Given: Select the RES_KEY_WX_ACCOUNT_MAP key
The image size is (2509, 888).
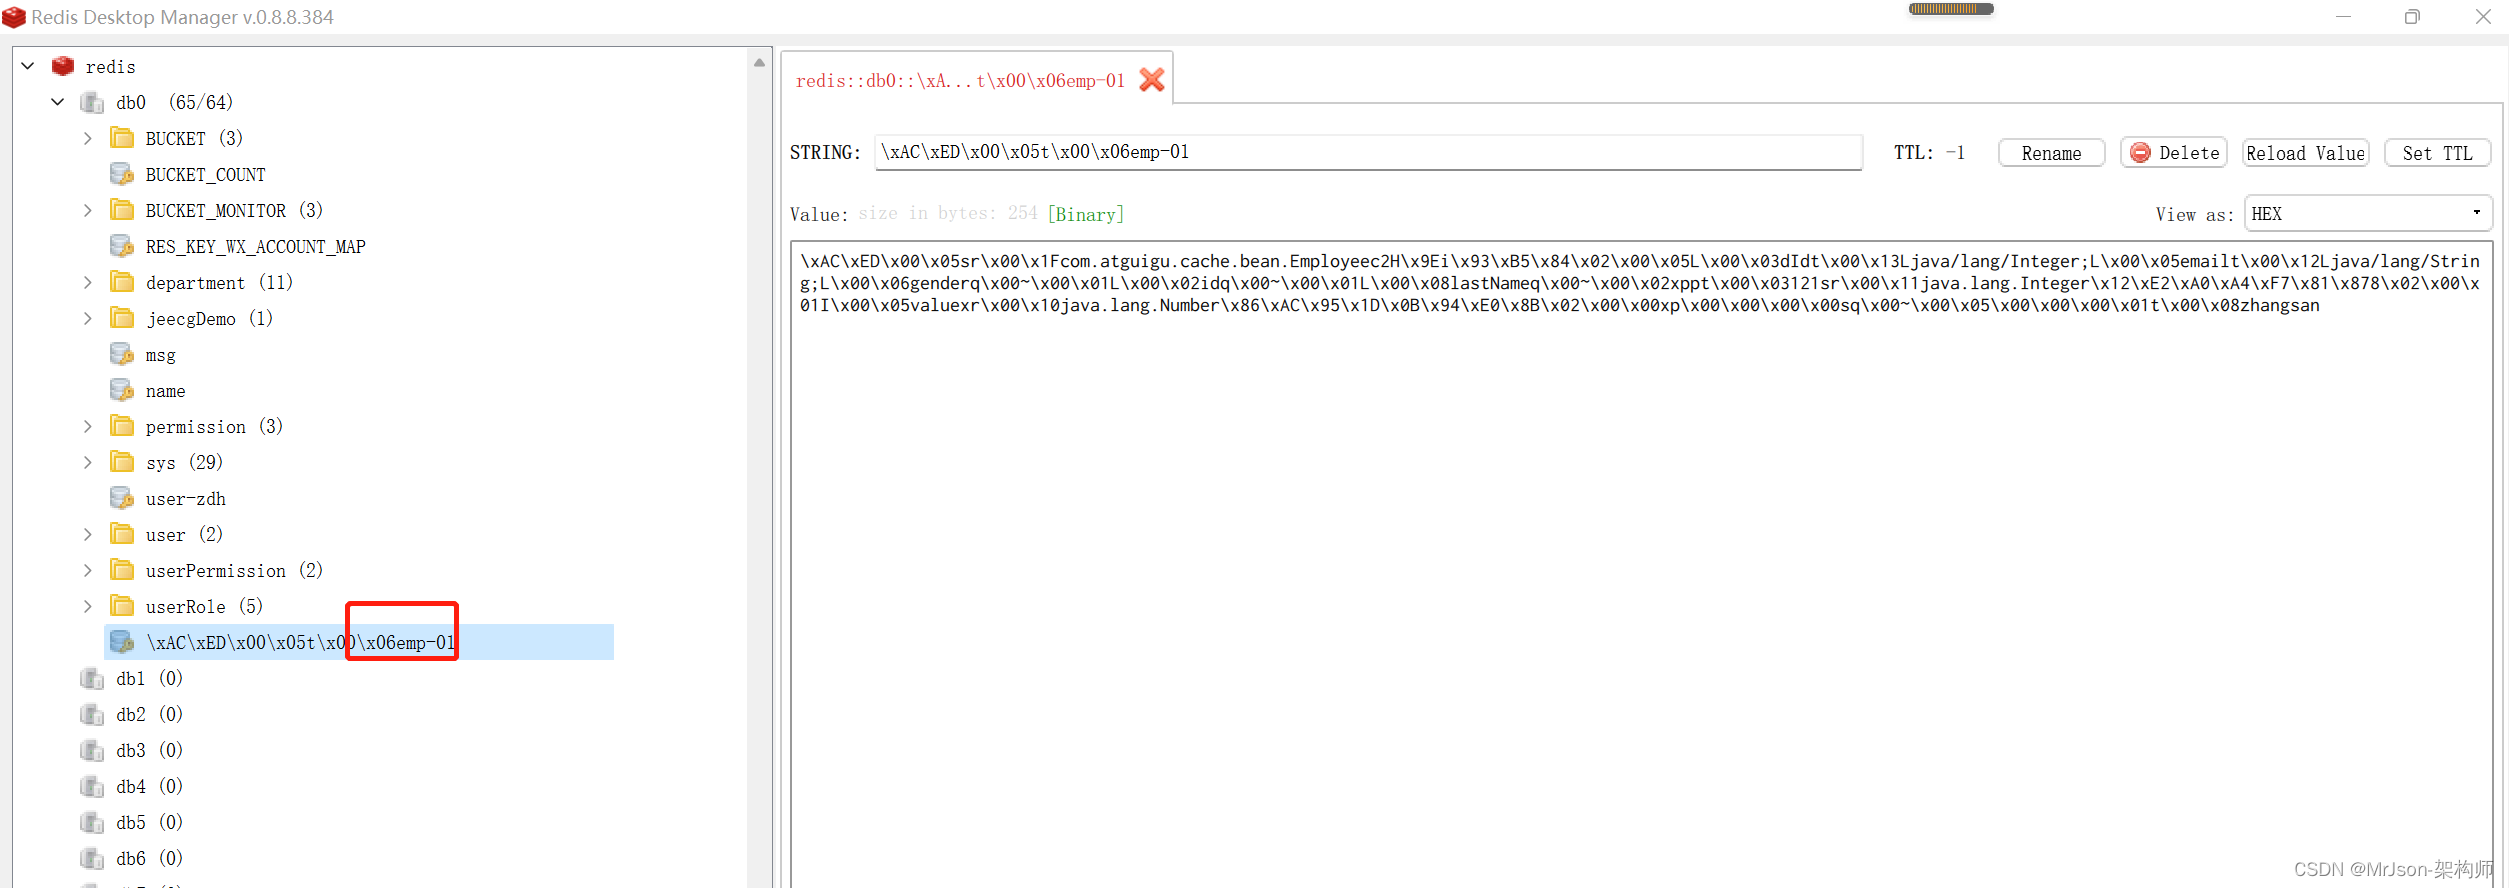Looking at the screenshot, I should [255, 246].
